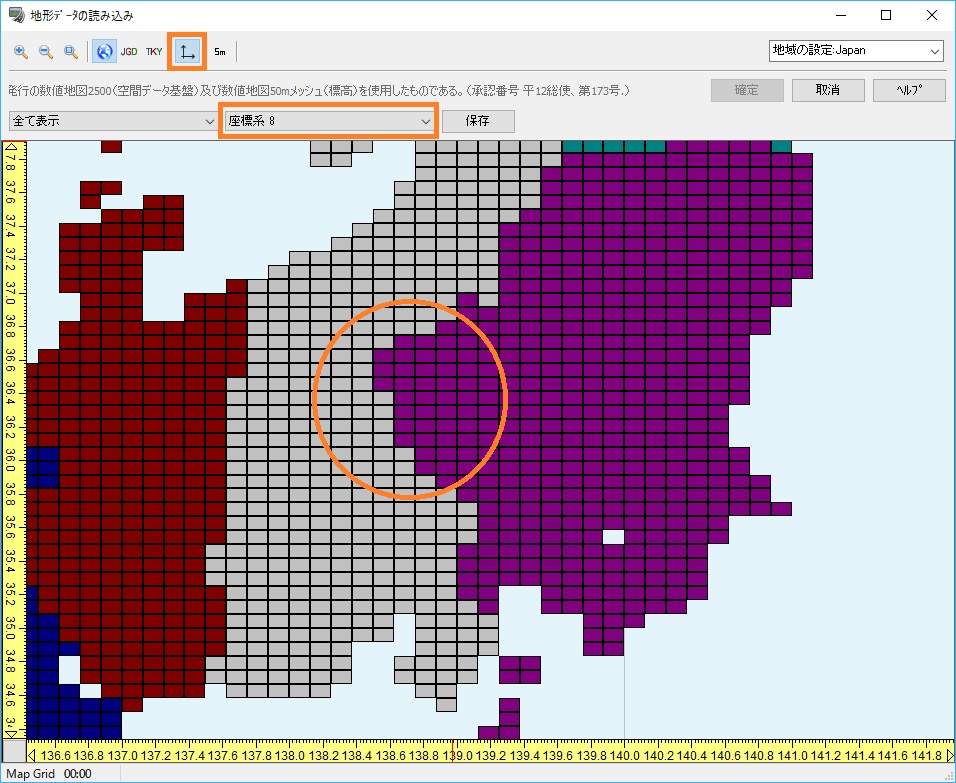Click the right arrow on horizontal ruler
This screenshot has height=783, width=956.
pos(949,756)
